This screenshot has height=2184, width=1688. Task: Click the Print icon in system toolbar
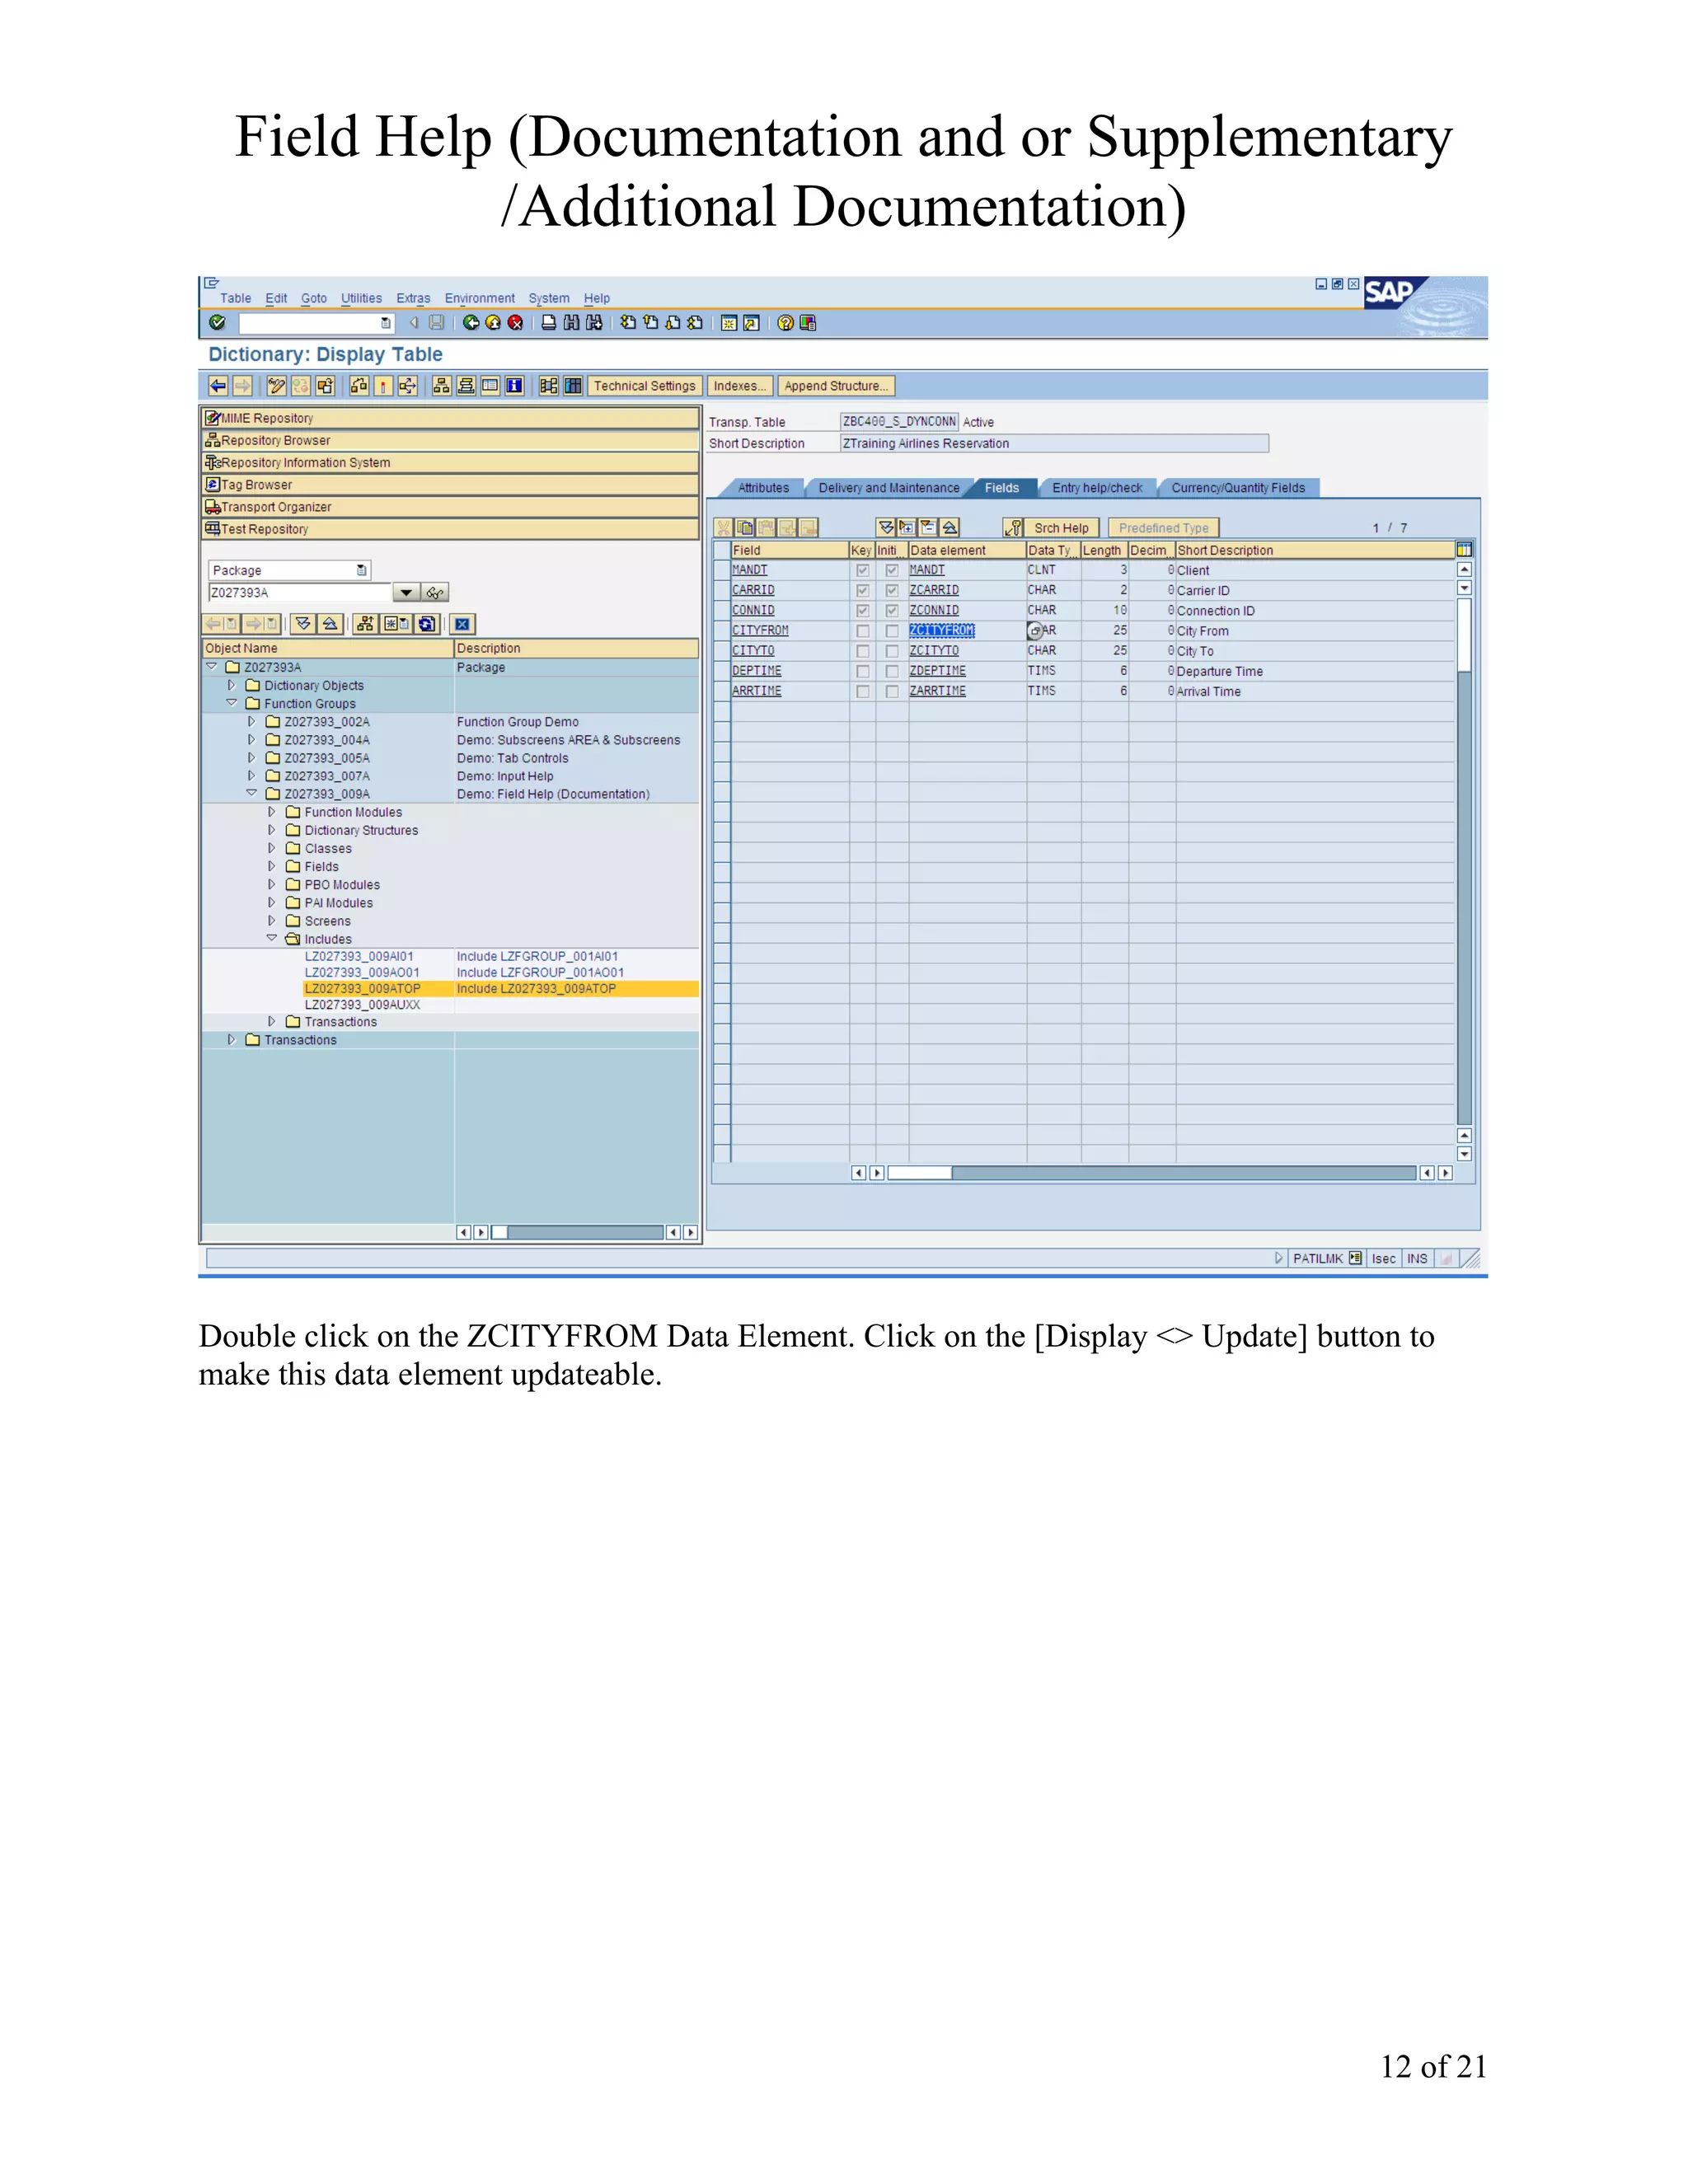[549, 323]
